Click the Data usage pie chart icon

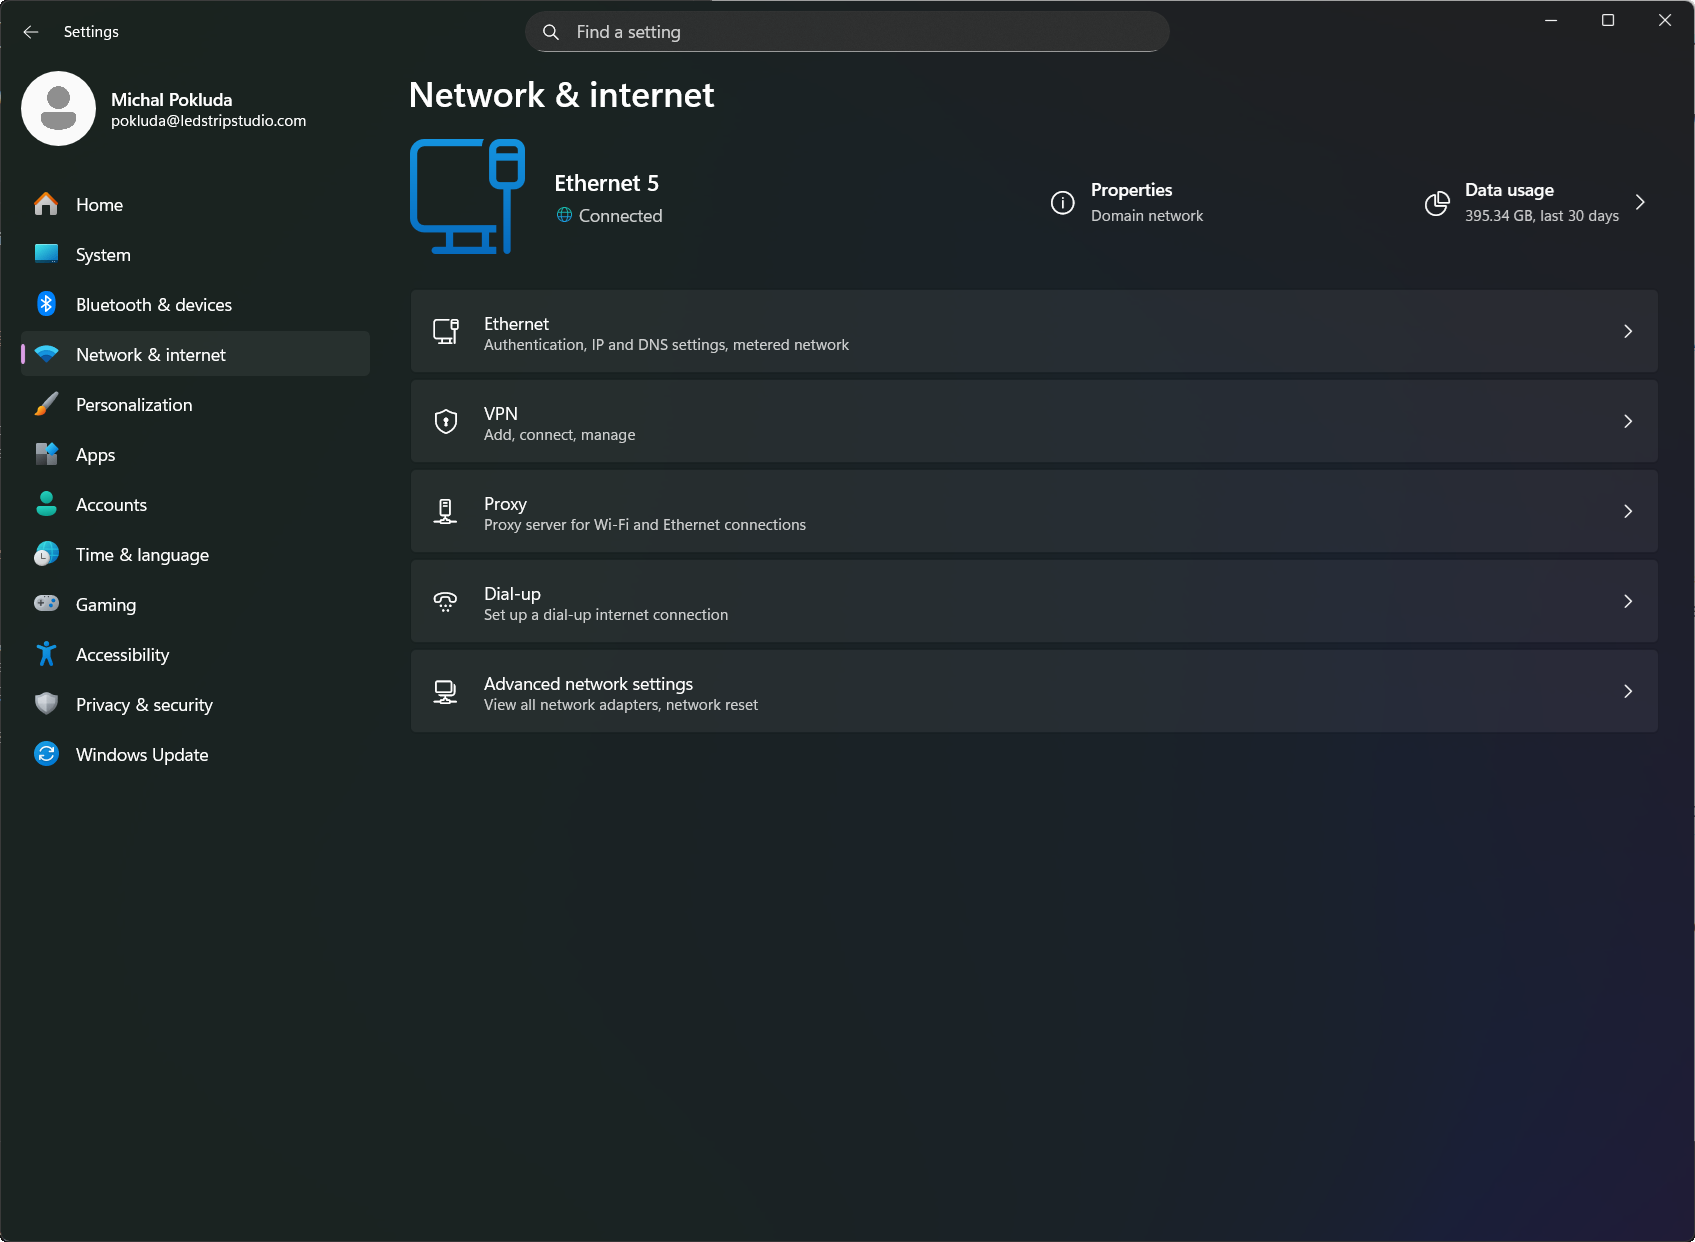point(1437,203)
